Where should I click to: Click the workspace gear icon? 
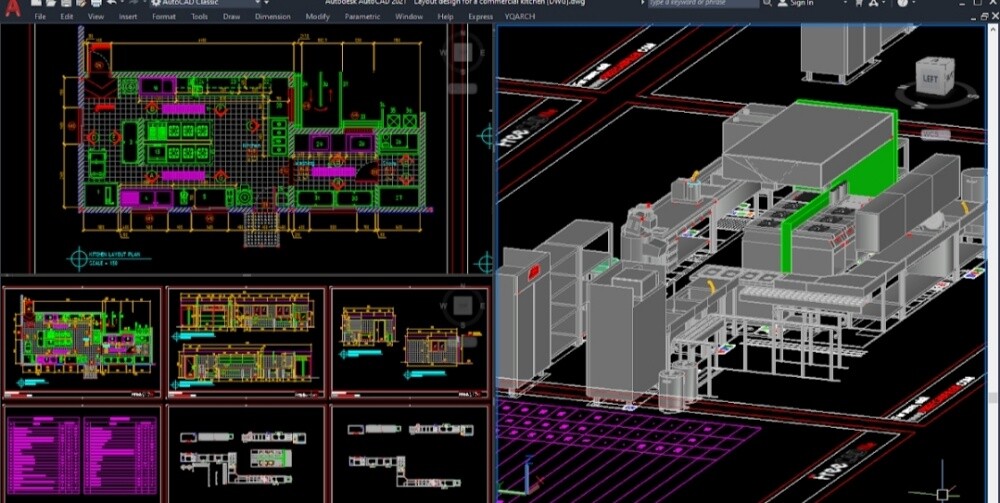pyautogui.click(x=156, y=3)
